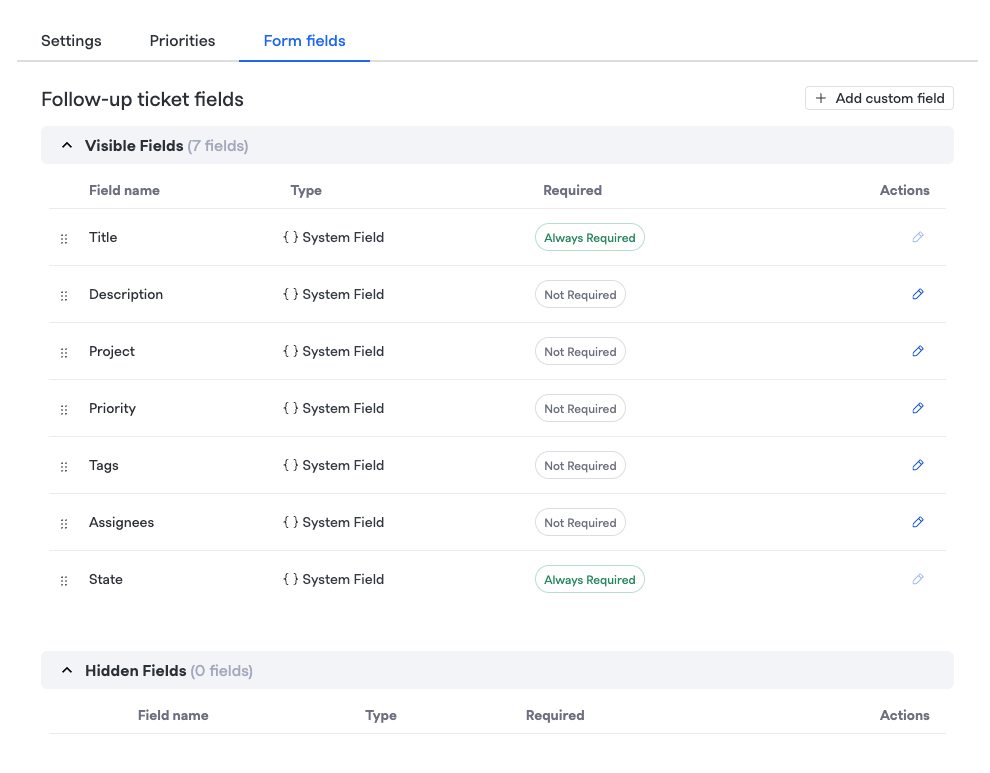Screen dimensions: 990x773
Task: Click the drag handle for Description row
Action: pos(64,296)
